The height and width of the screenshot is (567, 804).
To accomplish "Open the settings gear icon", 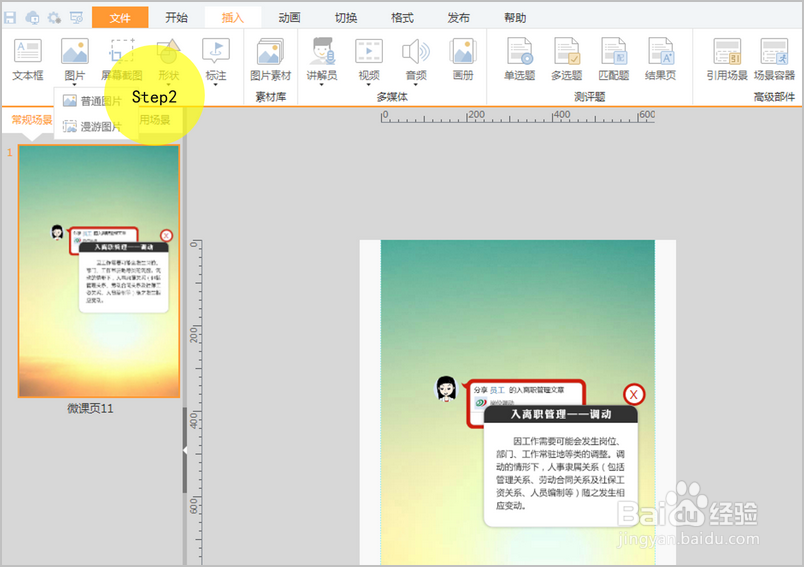I will [x=54, y=18].
